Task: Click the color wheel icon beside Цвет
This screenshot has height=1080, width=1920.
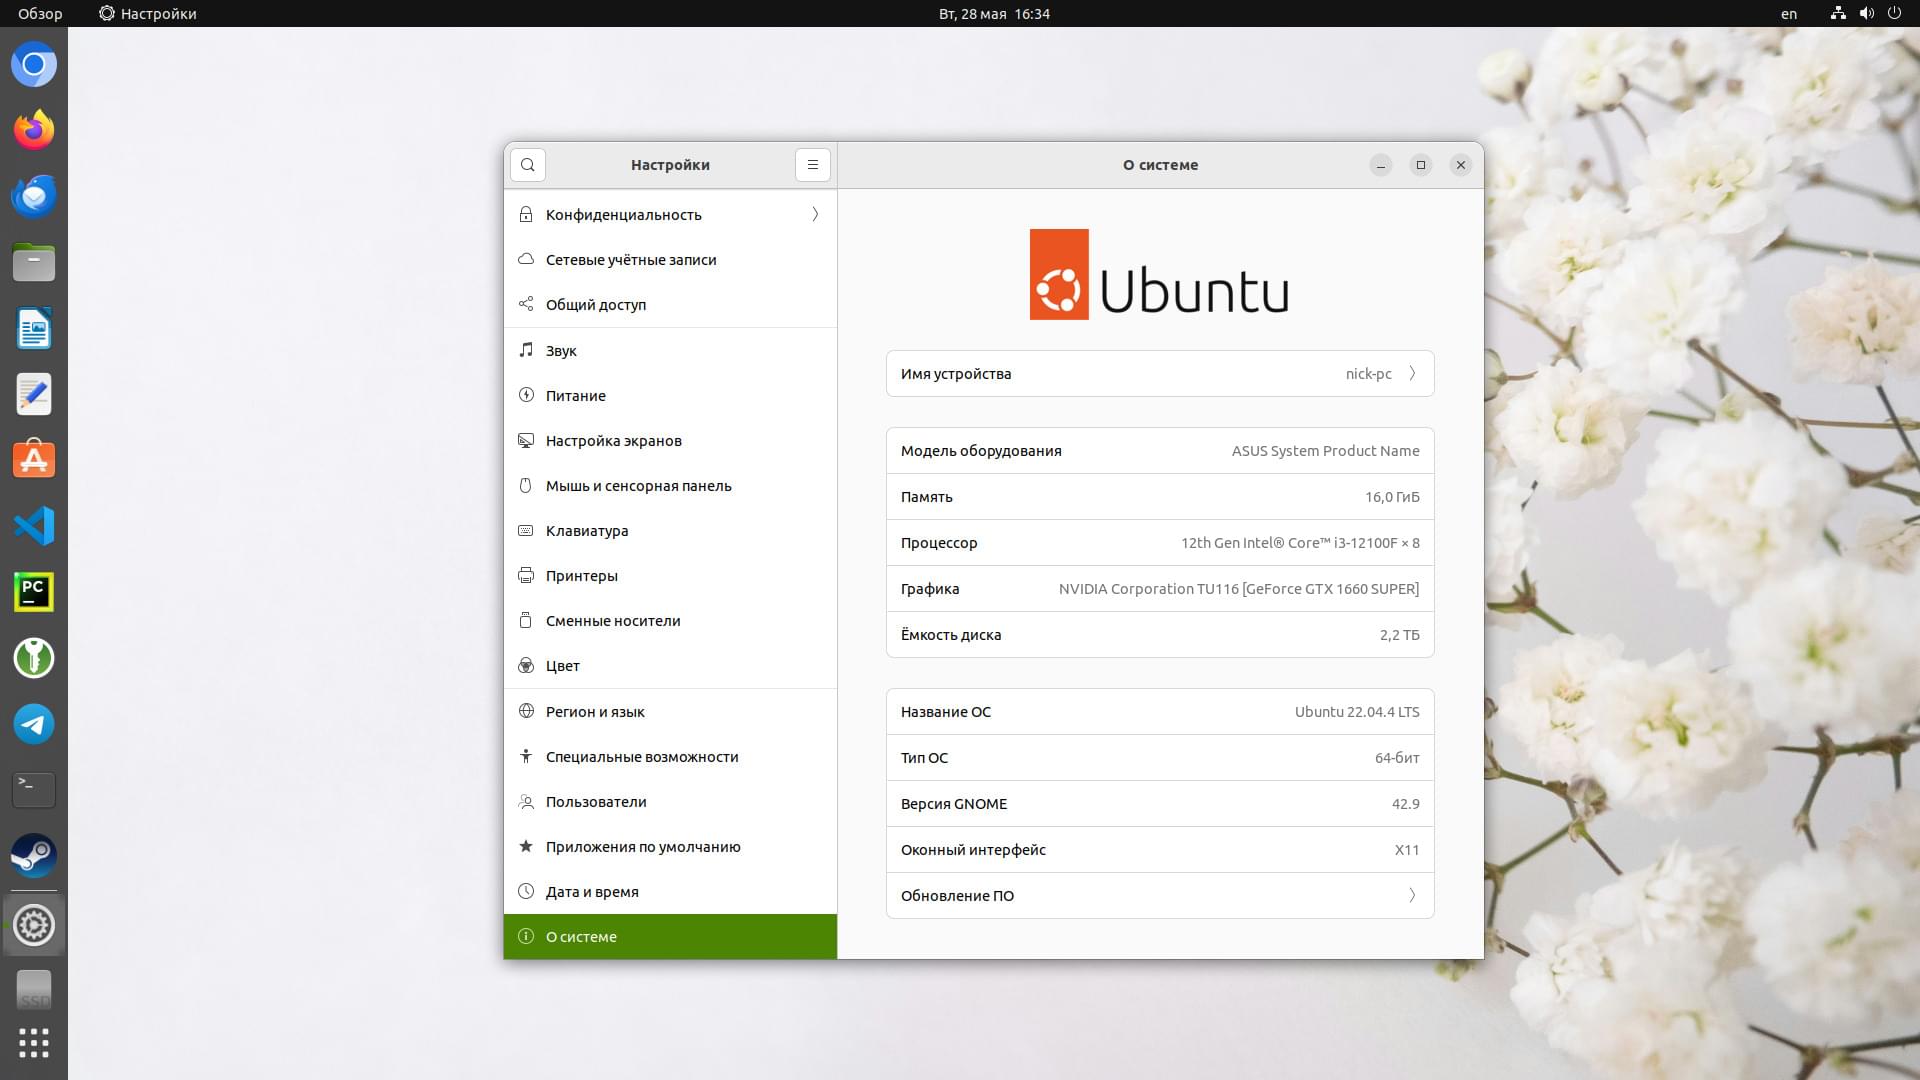Action: point(526,665)
